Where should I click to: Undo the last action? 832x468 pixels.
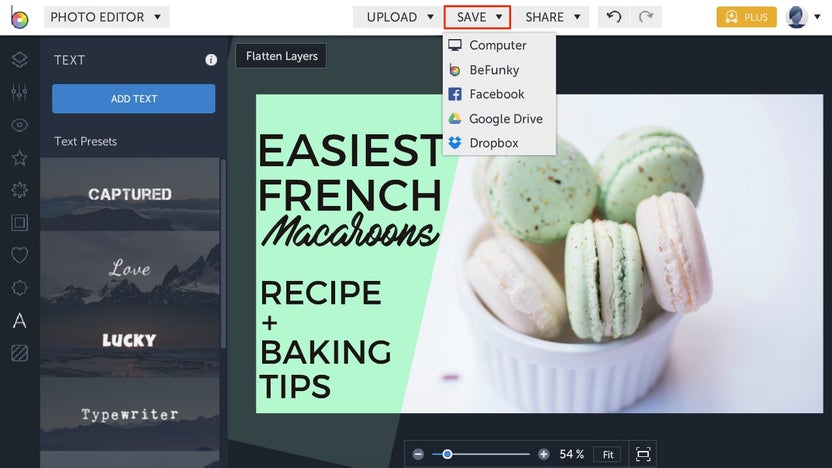point(614,17)
